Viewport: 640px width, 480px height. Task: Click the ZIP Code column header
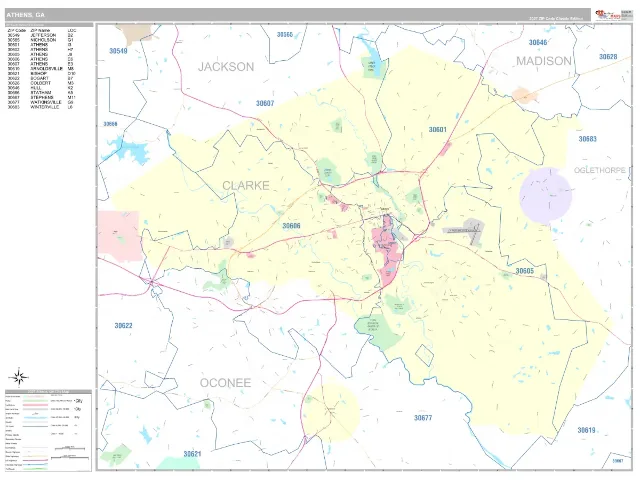[16, 31]
